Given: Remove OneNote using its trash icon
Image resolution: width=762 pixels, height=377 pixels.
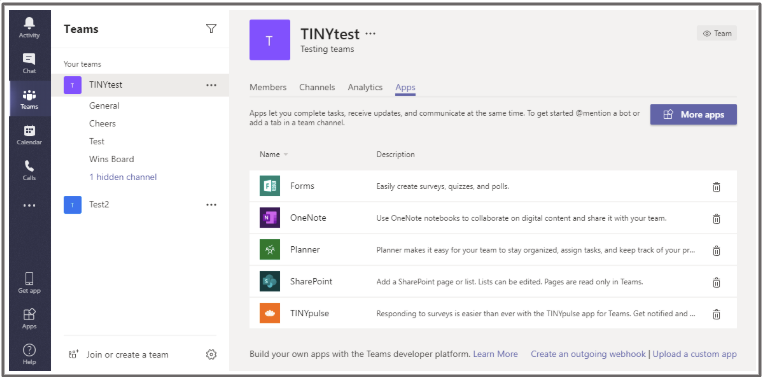Looking at the screenshot, I should coord(716,219).
